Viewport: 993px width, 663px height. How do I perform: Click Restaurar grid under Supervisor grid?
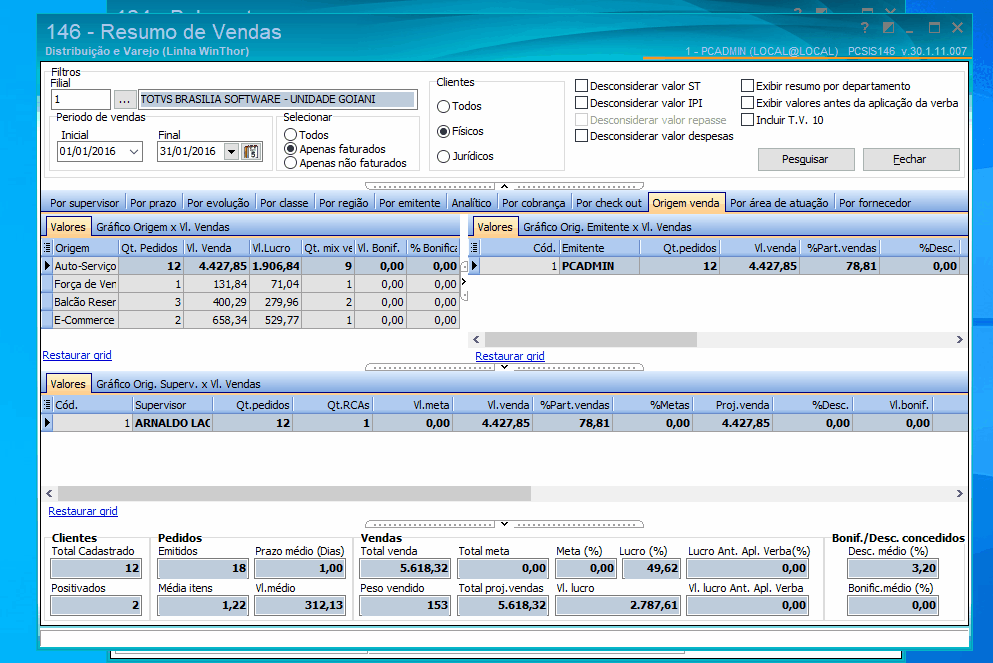tap(83, 511)
